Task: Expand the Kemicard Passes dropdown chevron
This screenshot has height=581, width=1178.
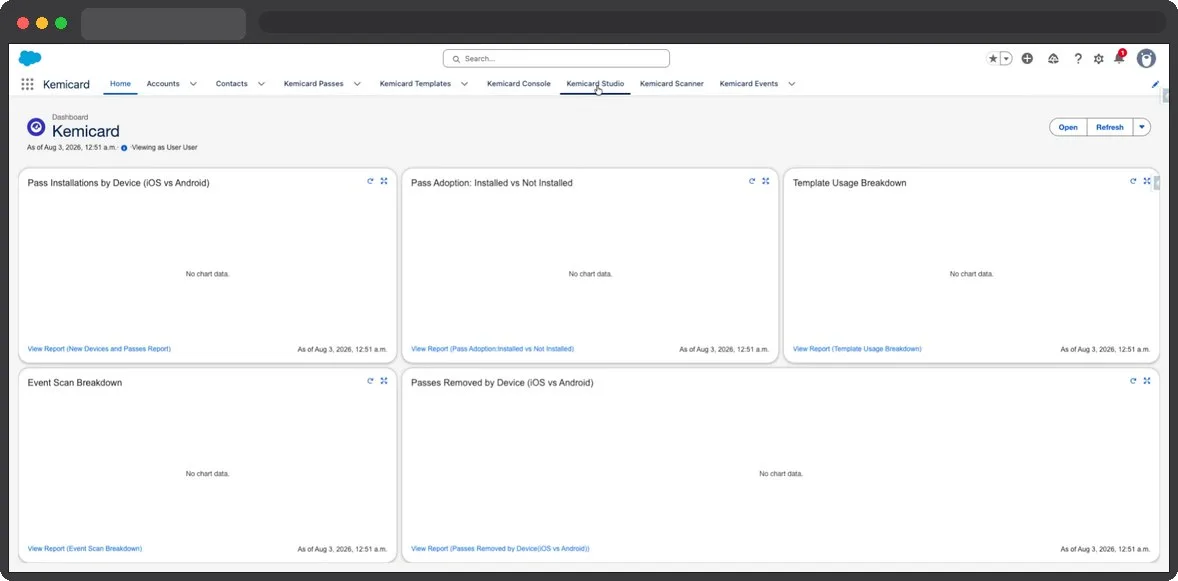Action: 357,84
